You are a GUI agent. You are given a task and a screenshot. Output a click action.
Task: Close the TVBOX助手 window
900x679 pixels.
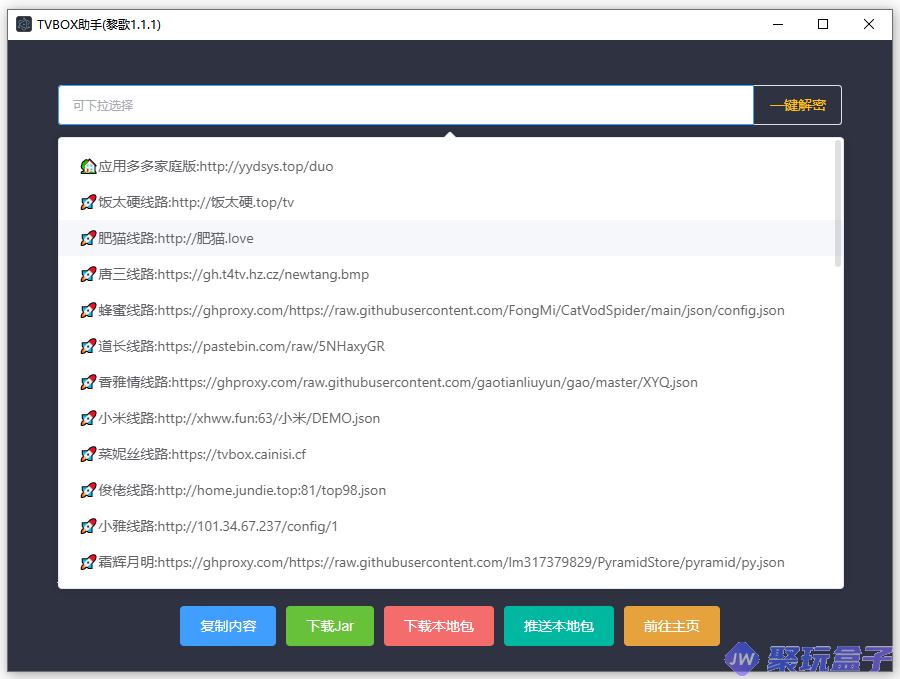pyautogui.click(x=869, y=24)
